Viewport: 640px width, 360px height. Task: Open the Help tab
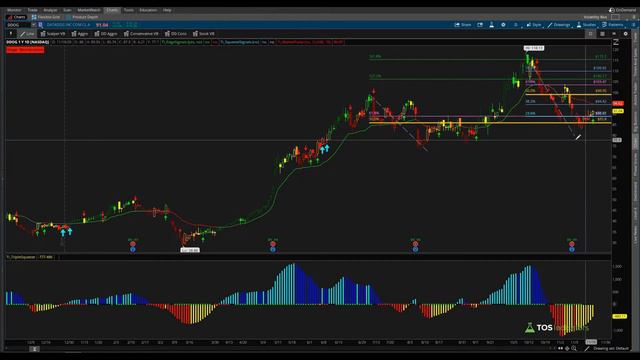point(167,10)
